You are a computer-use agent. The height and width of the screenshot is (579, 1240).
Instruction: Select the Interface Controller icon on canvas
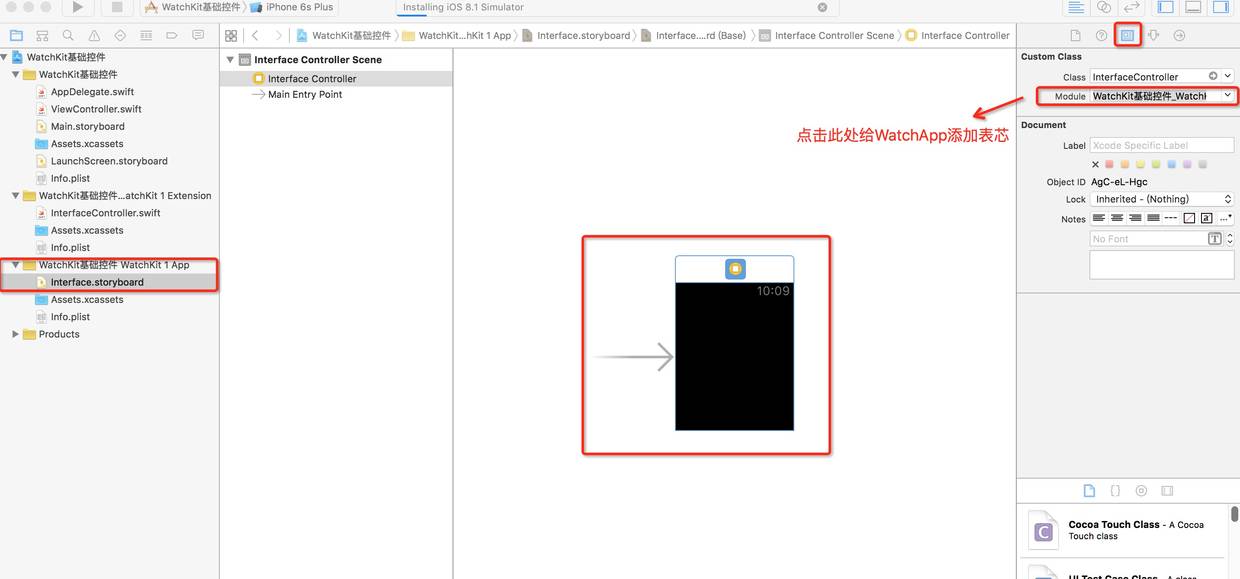(x=735, y=268)
